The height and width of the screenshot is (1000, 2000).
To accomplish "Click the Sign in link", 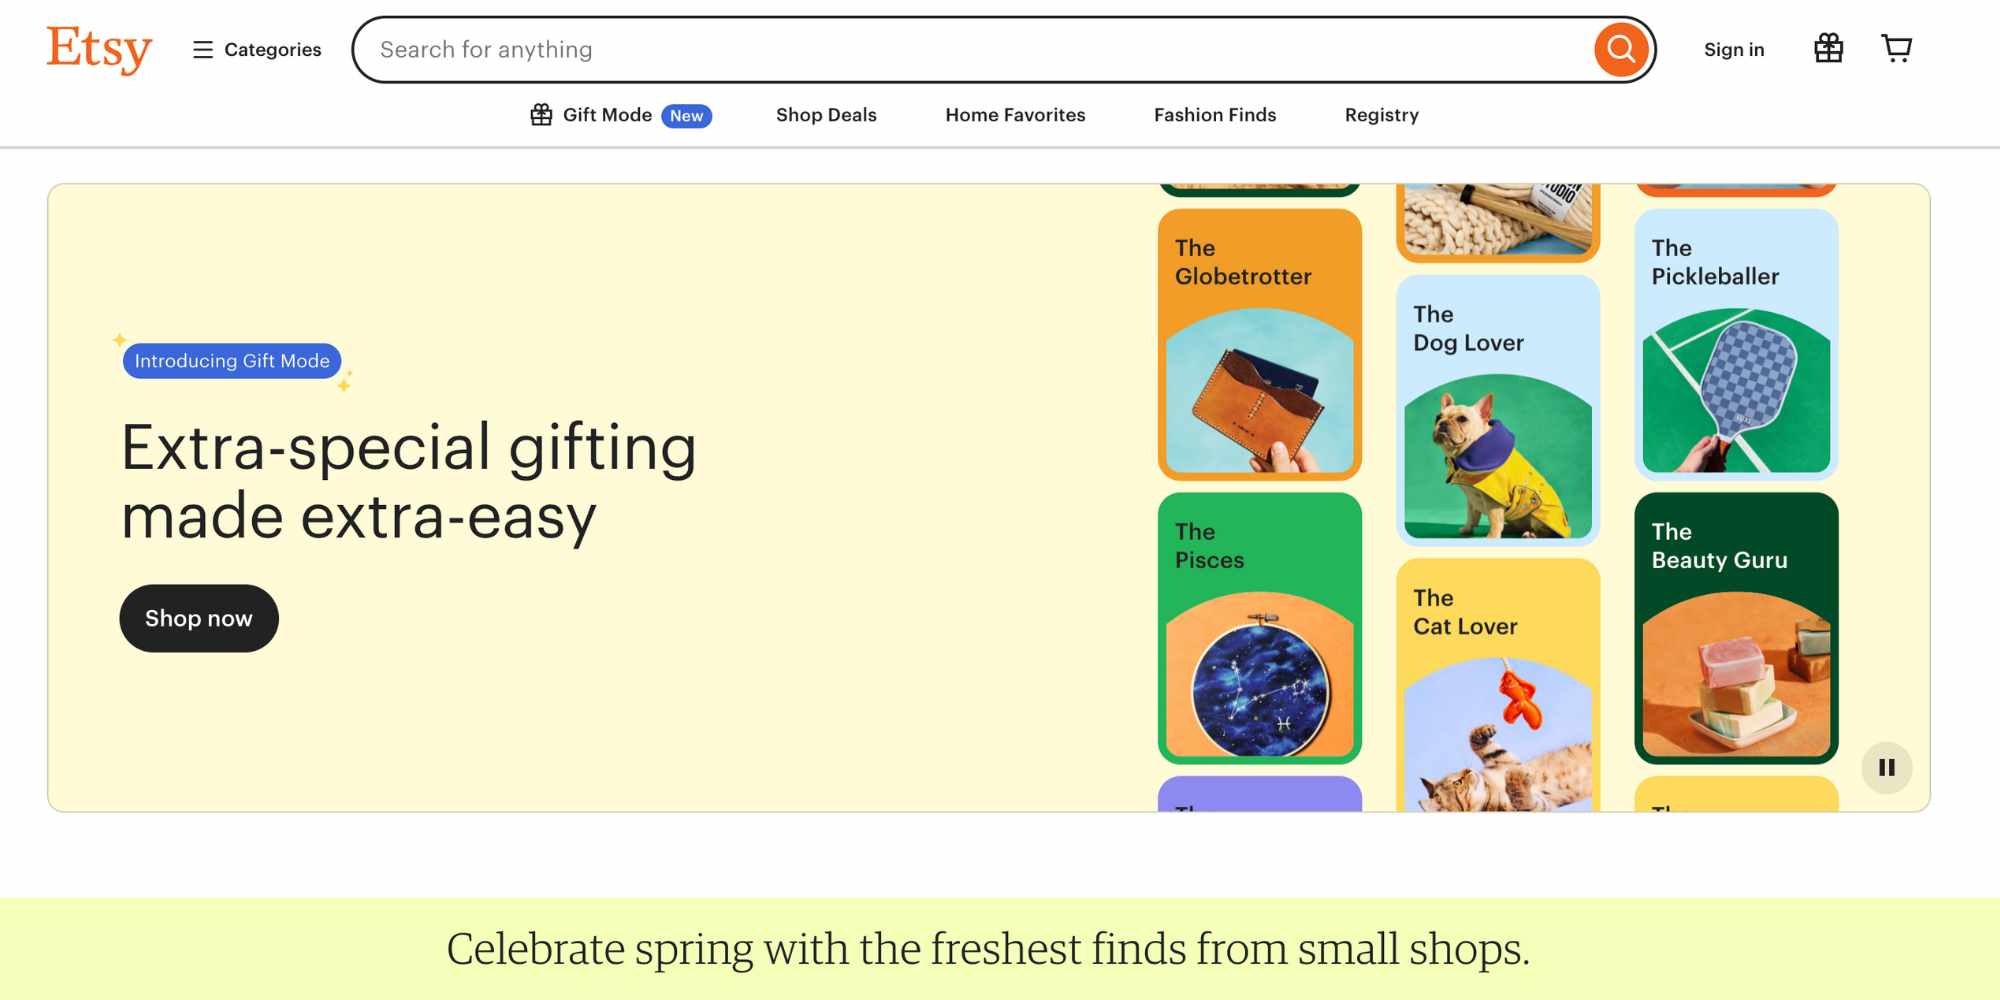I will coord(1734,50).
